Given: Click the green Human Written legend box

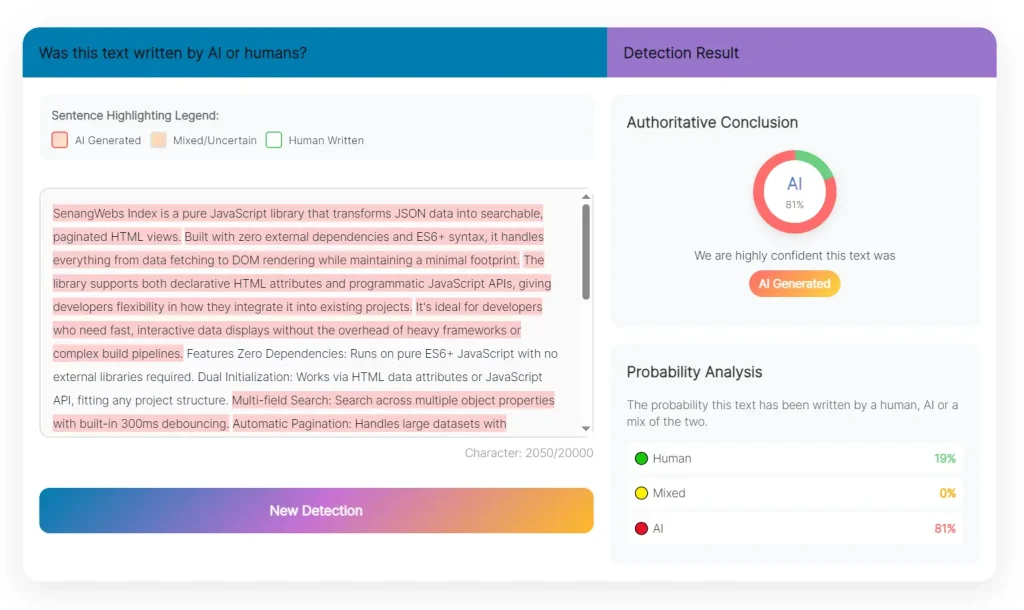Looking at the screenshot, I should pos(274,140).
